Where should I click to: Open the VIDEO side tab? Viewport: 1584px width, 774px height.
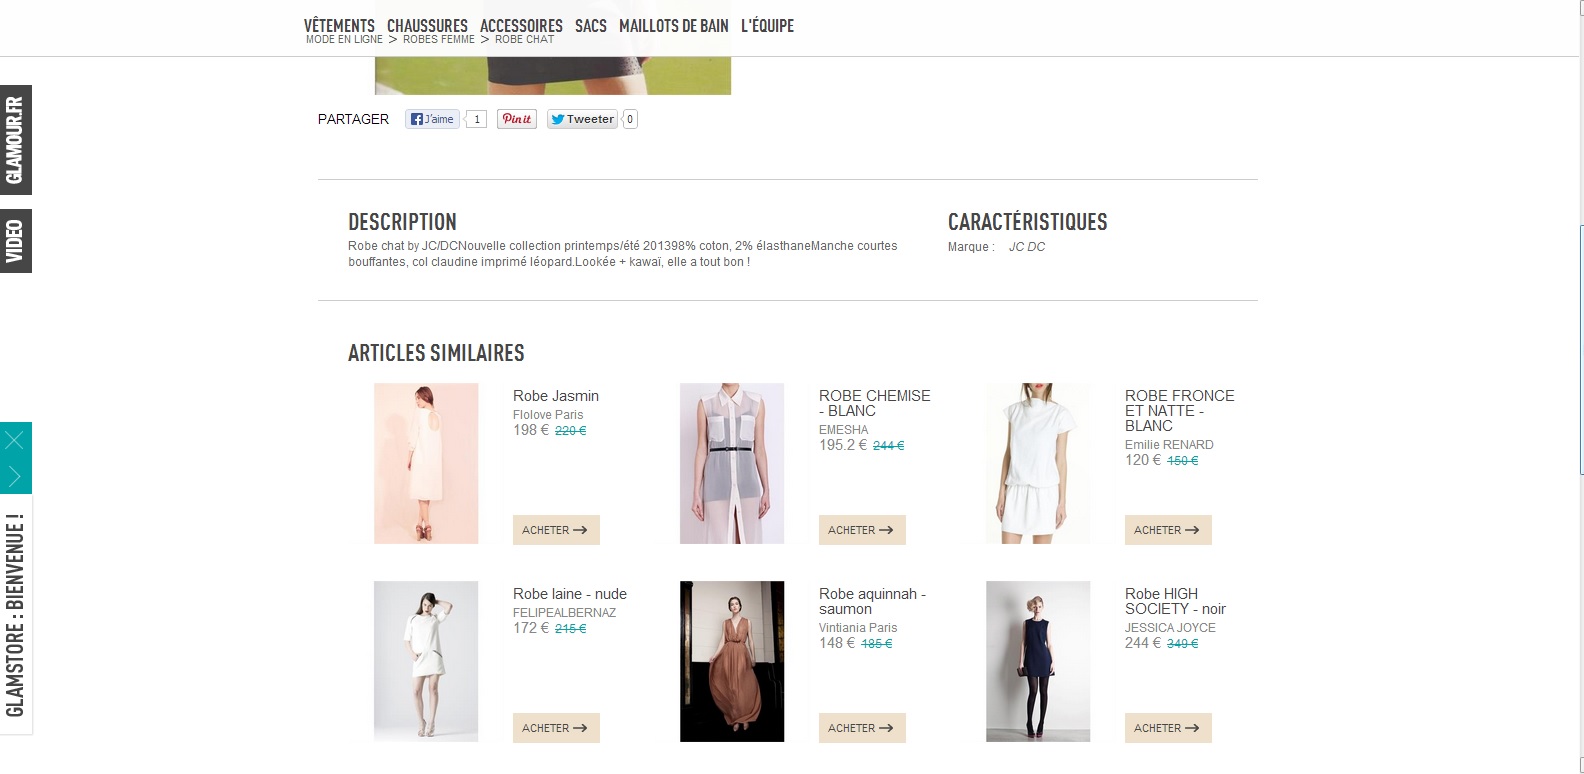point(15,241)
